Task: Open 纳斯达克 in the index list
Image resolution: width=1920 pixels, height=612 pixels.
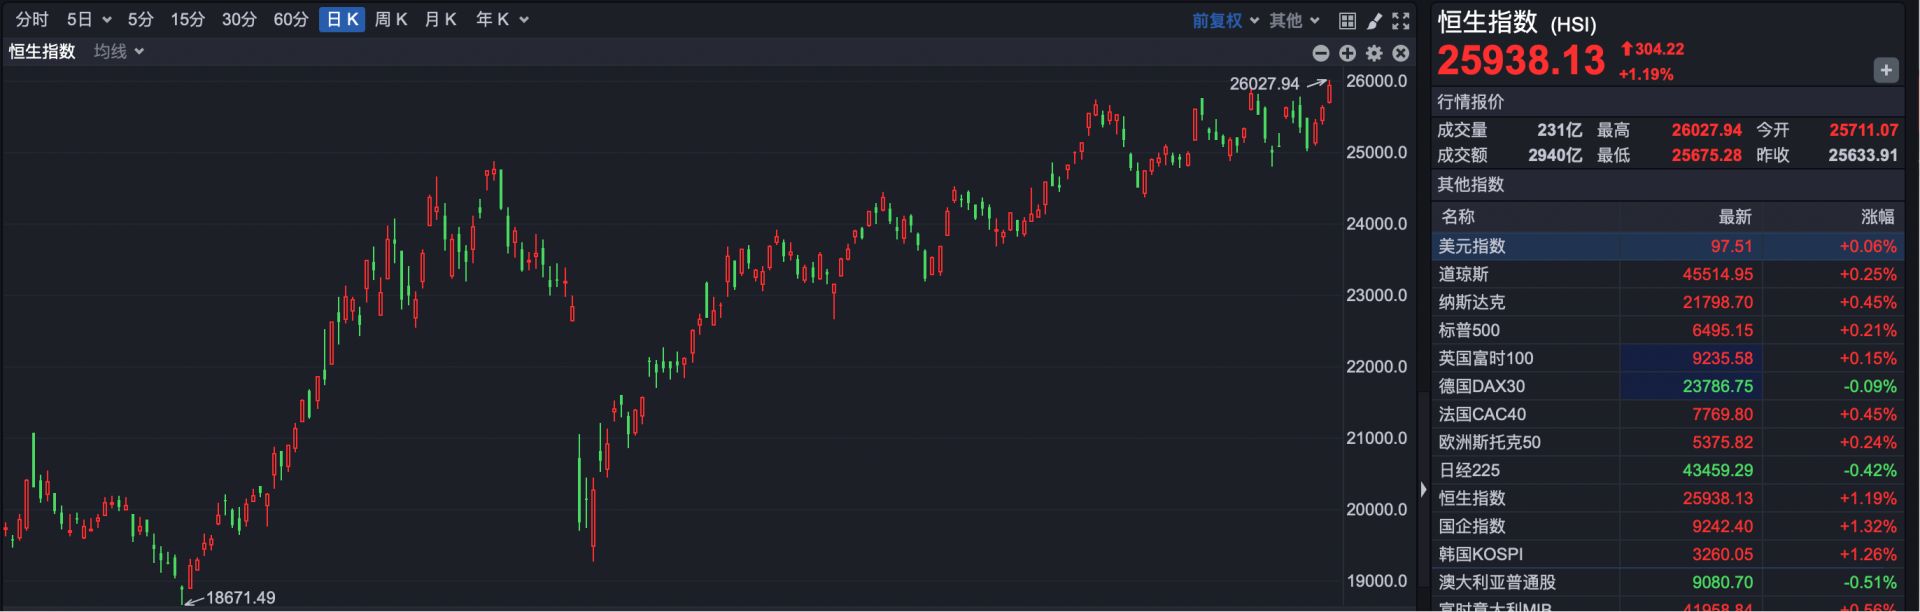Action: coord(1471,302)
